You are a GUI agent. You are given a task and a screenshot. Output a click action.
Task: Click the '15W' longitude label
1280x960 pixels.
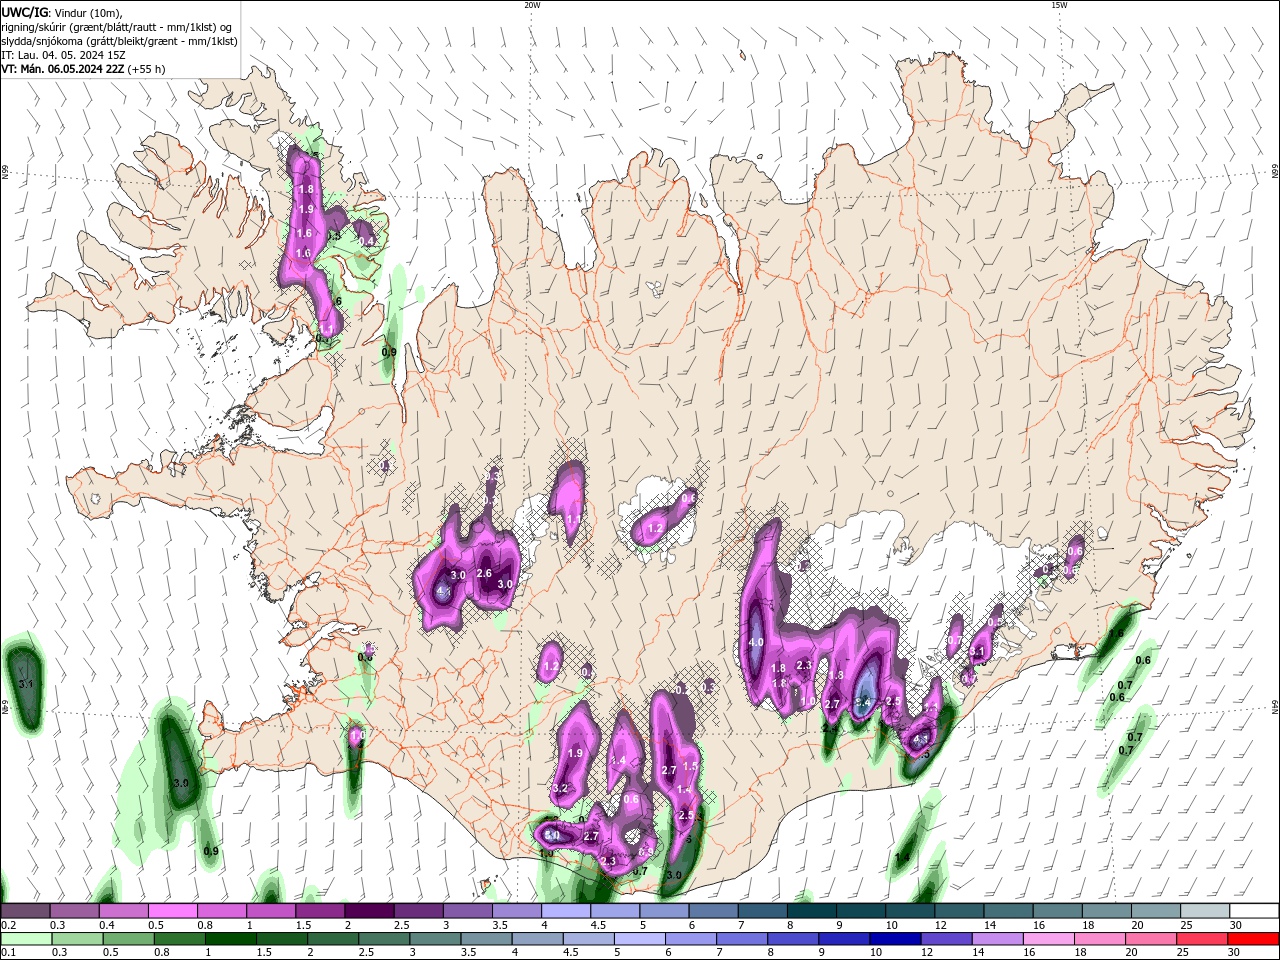pyautogui.click(x=1059, y=5)
